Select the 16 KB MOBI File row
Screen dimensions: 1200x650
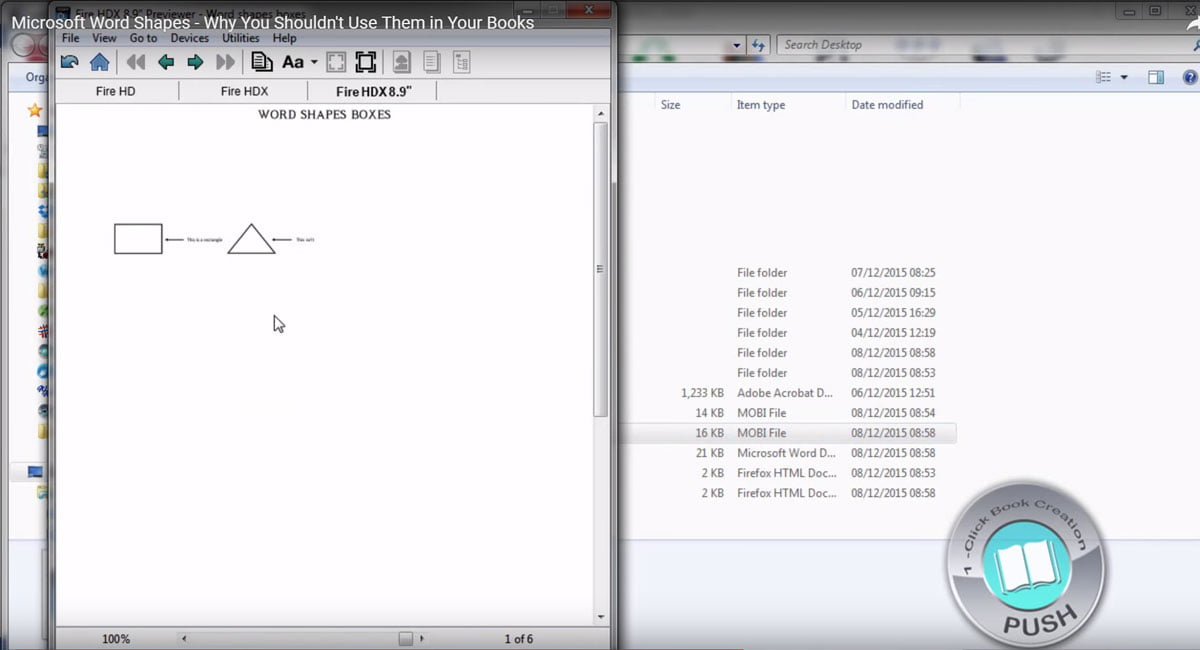(788, 433)
